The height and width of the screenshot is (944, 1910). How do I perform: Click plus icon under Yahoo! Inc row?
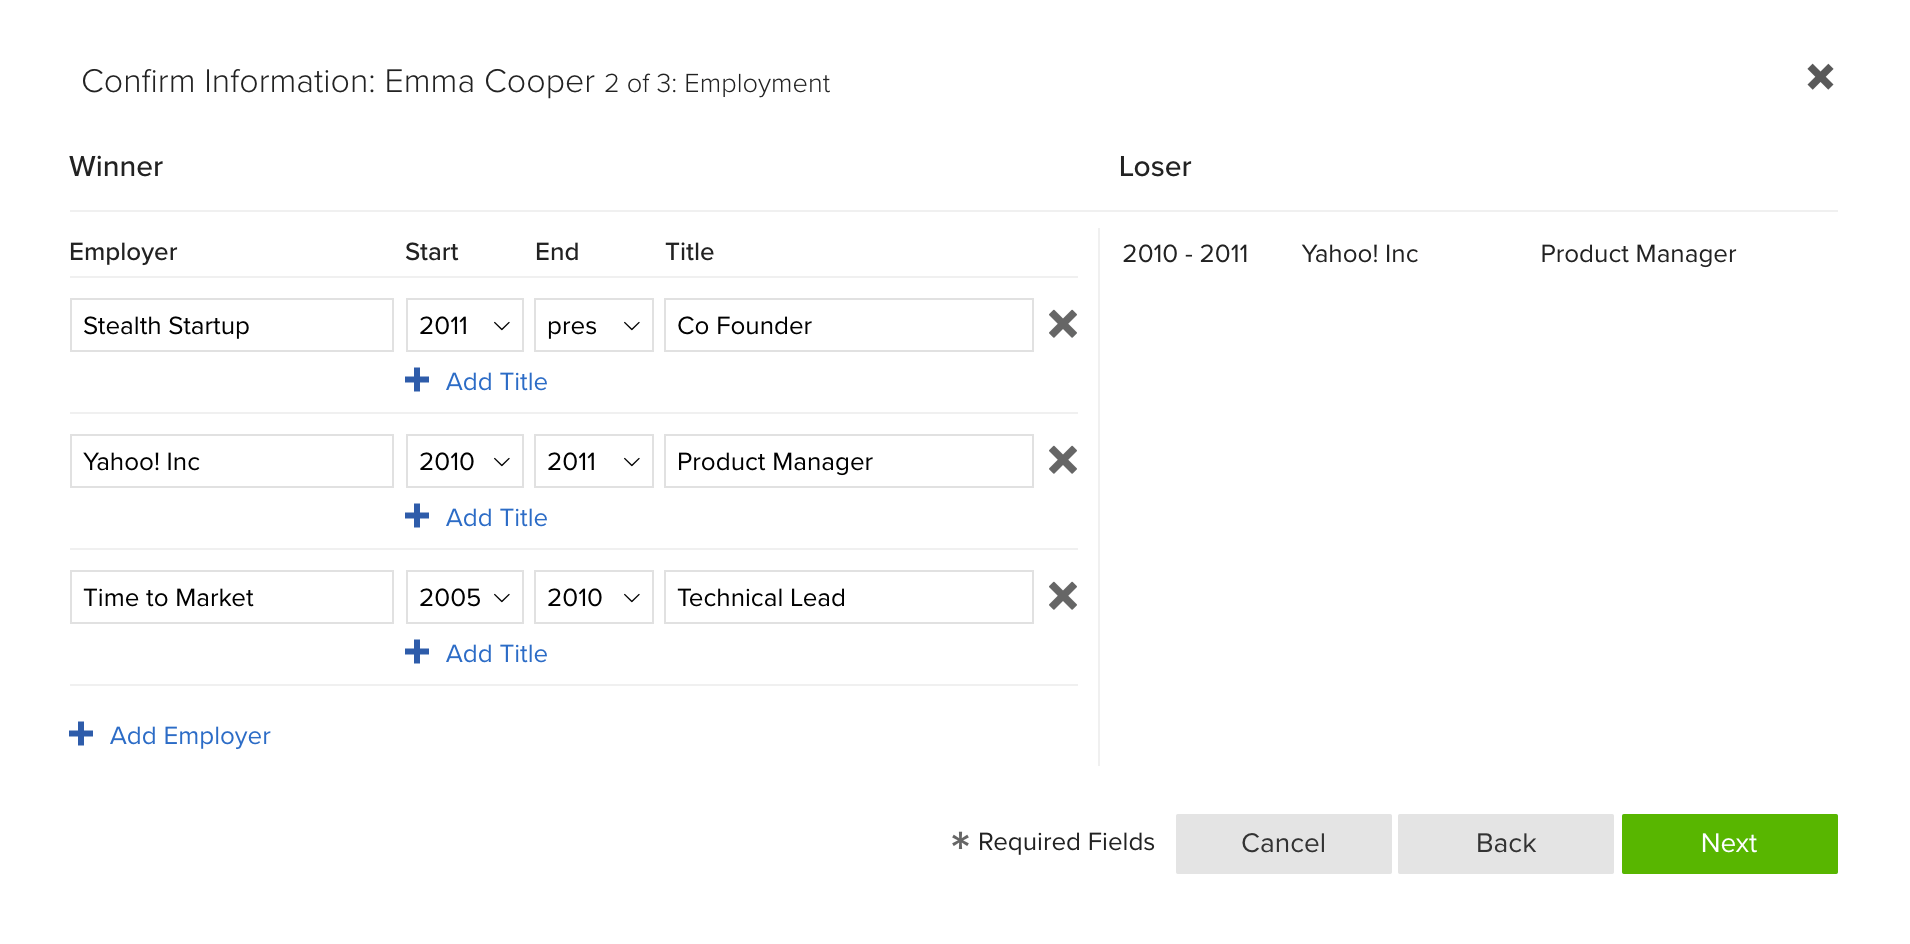(x=417, y=516)
